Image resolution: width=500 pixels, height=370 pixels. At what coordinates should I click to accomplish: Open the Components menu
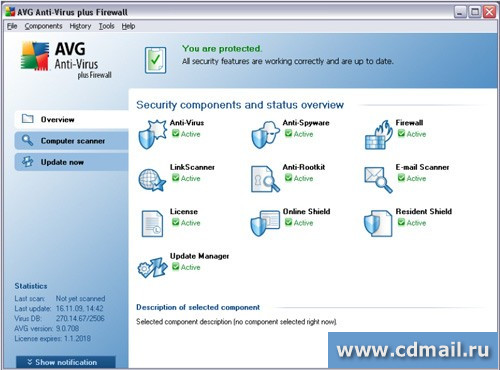pos(43,26)
